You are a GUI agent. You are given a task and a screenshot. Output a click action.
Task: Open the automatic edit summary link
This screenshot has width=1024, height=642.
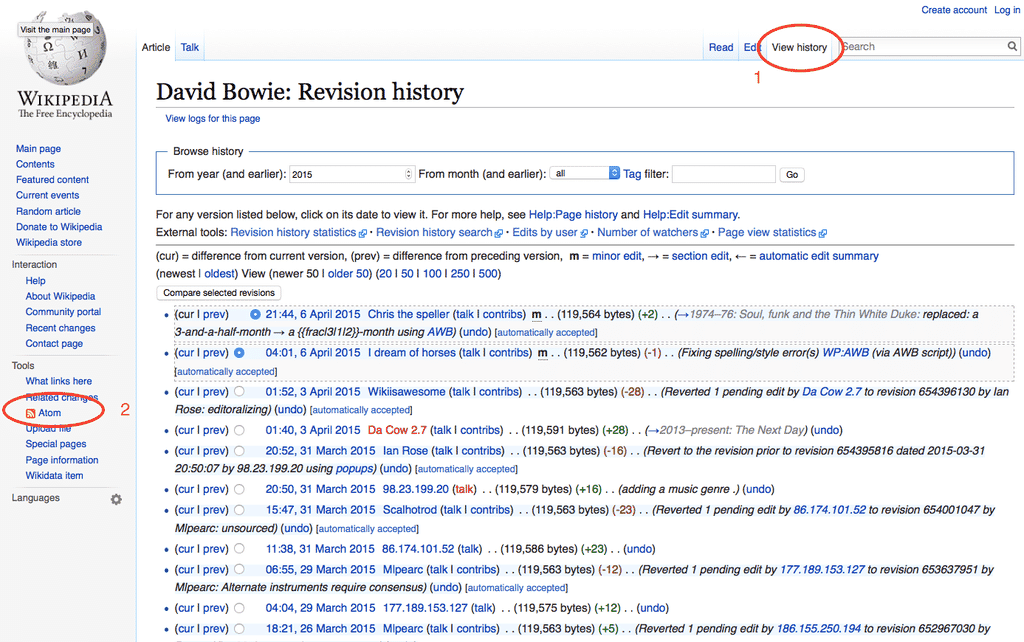click(x=818, y=256)
